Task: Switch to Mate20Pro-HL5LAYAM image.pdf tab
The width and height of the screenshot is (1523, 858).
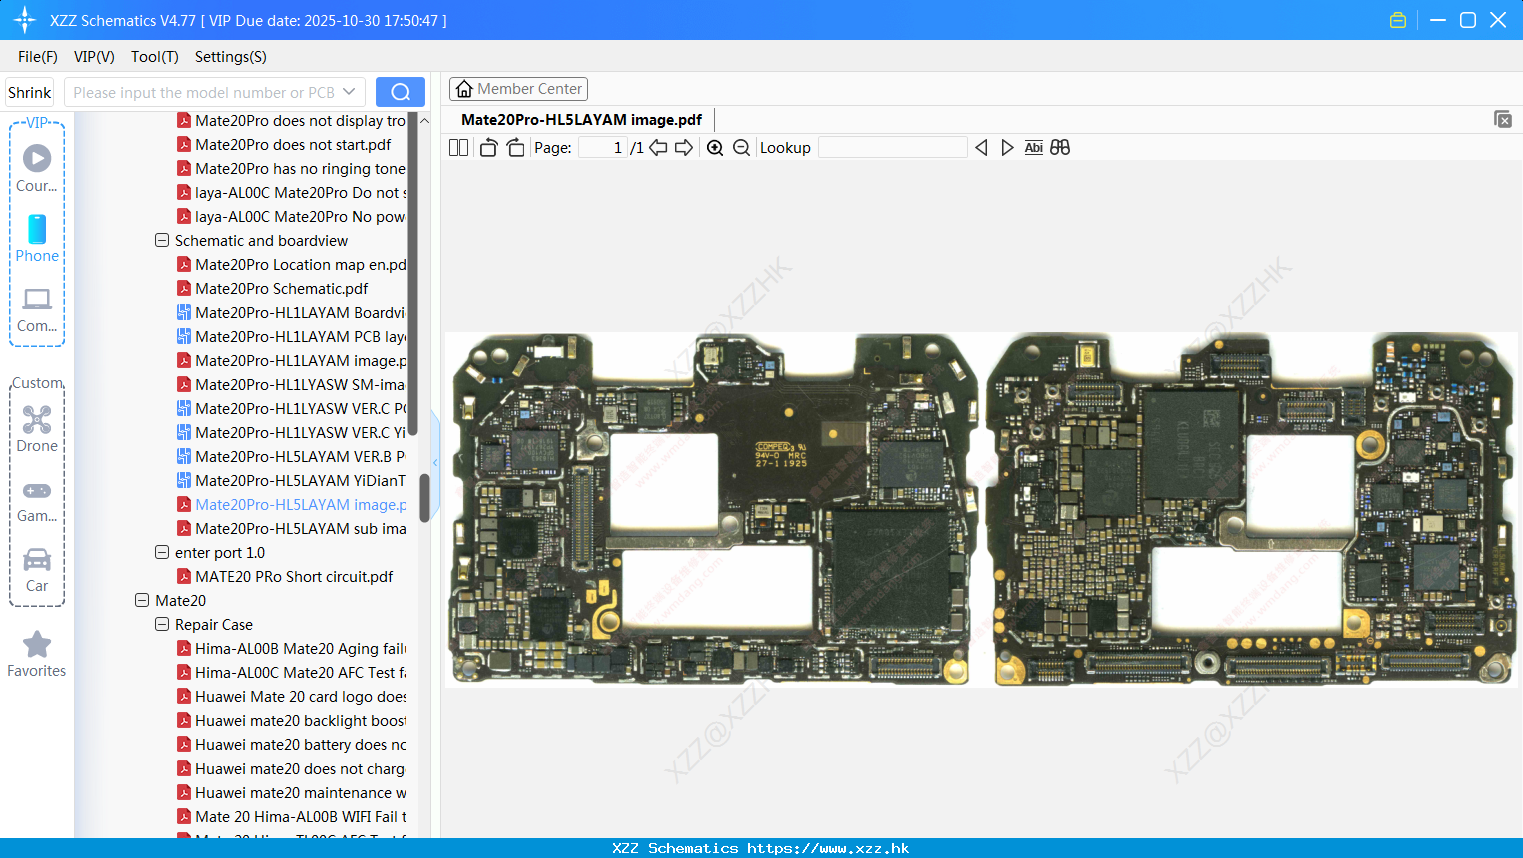Action: pos(581,120)
